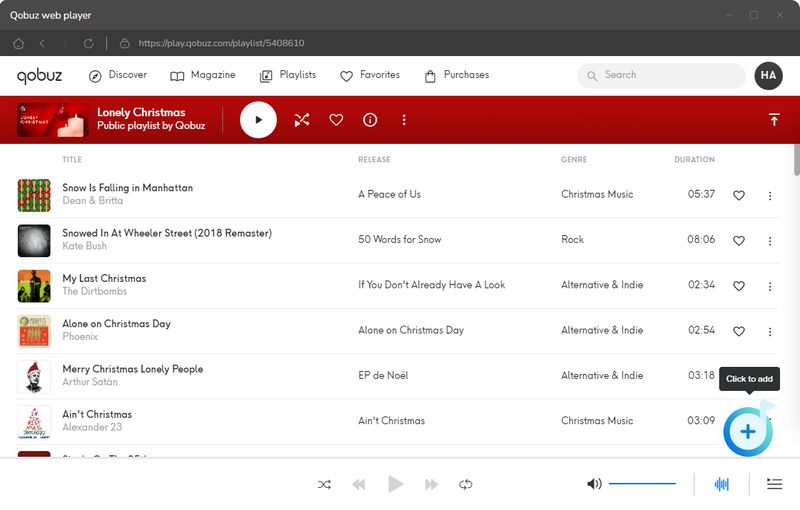This screenshot has height=510, width=800.
Task: Open the play queue list icon
Action: click(x=774, y=484)
